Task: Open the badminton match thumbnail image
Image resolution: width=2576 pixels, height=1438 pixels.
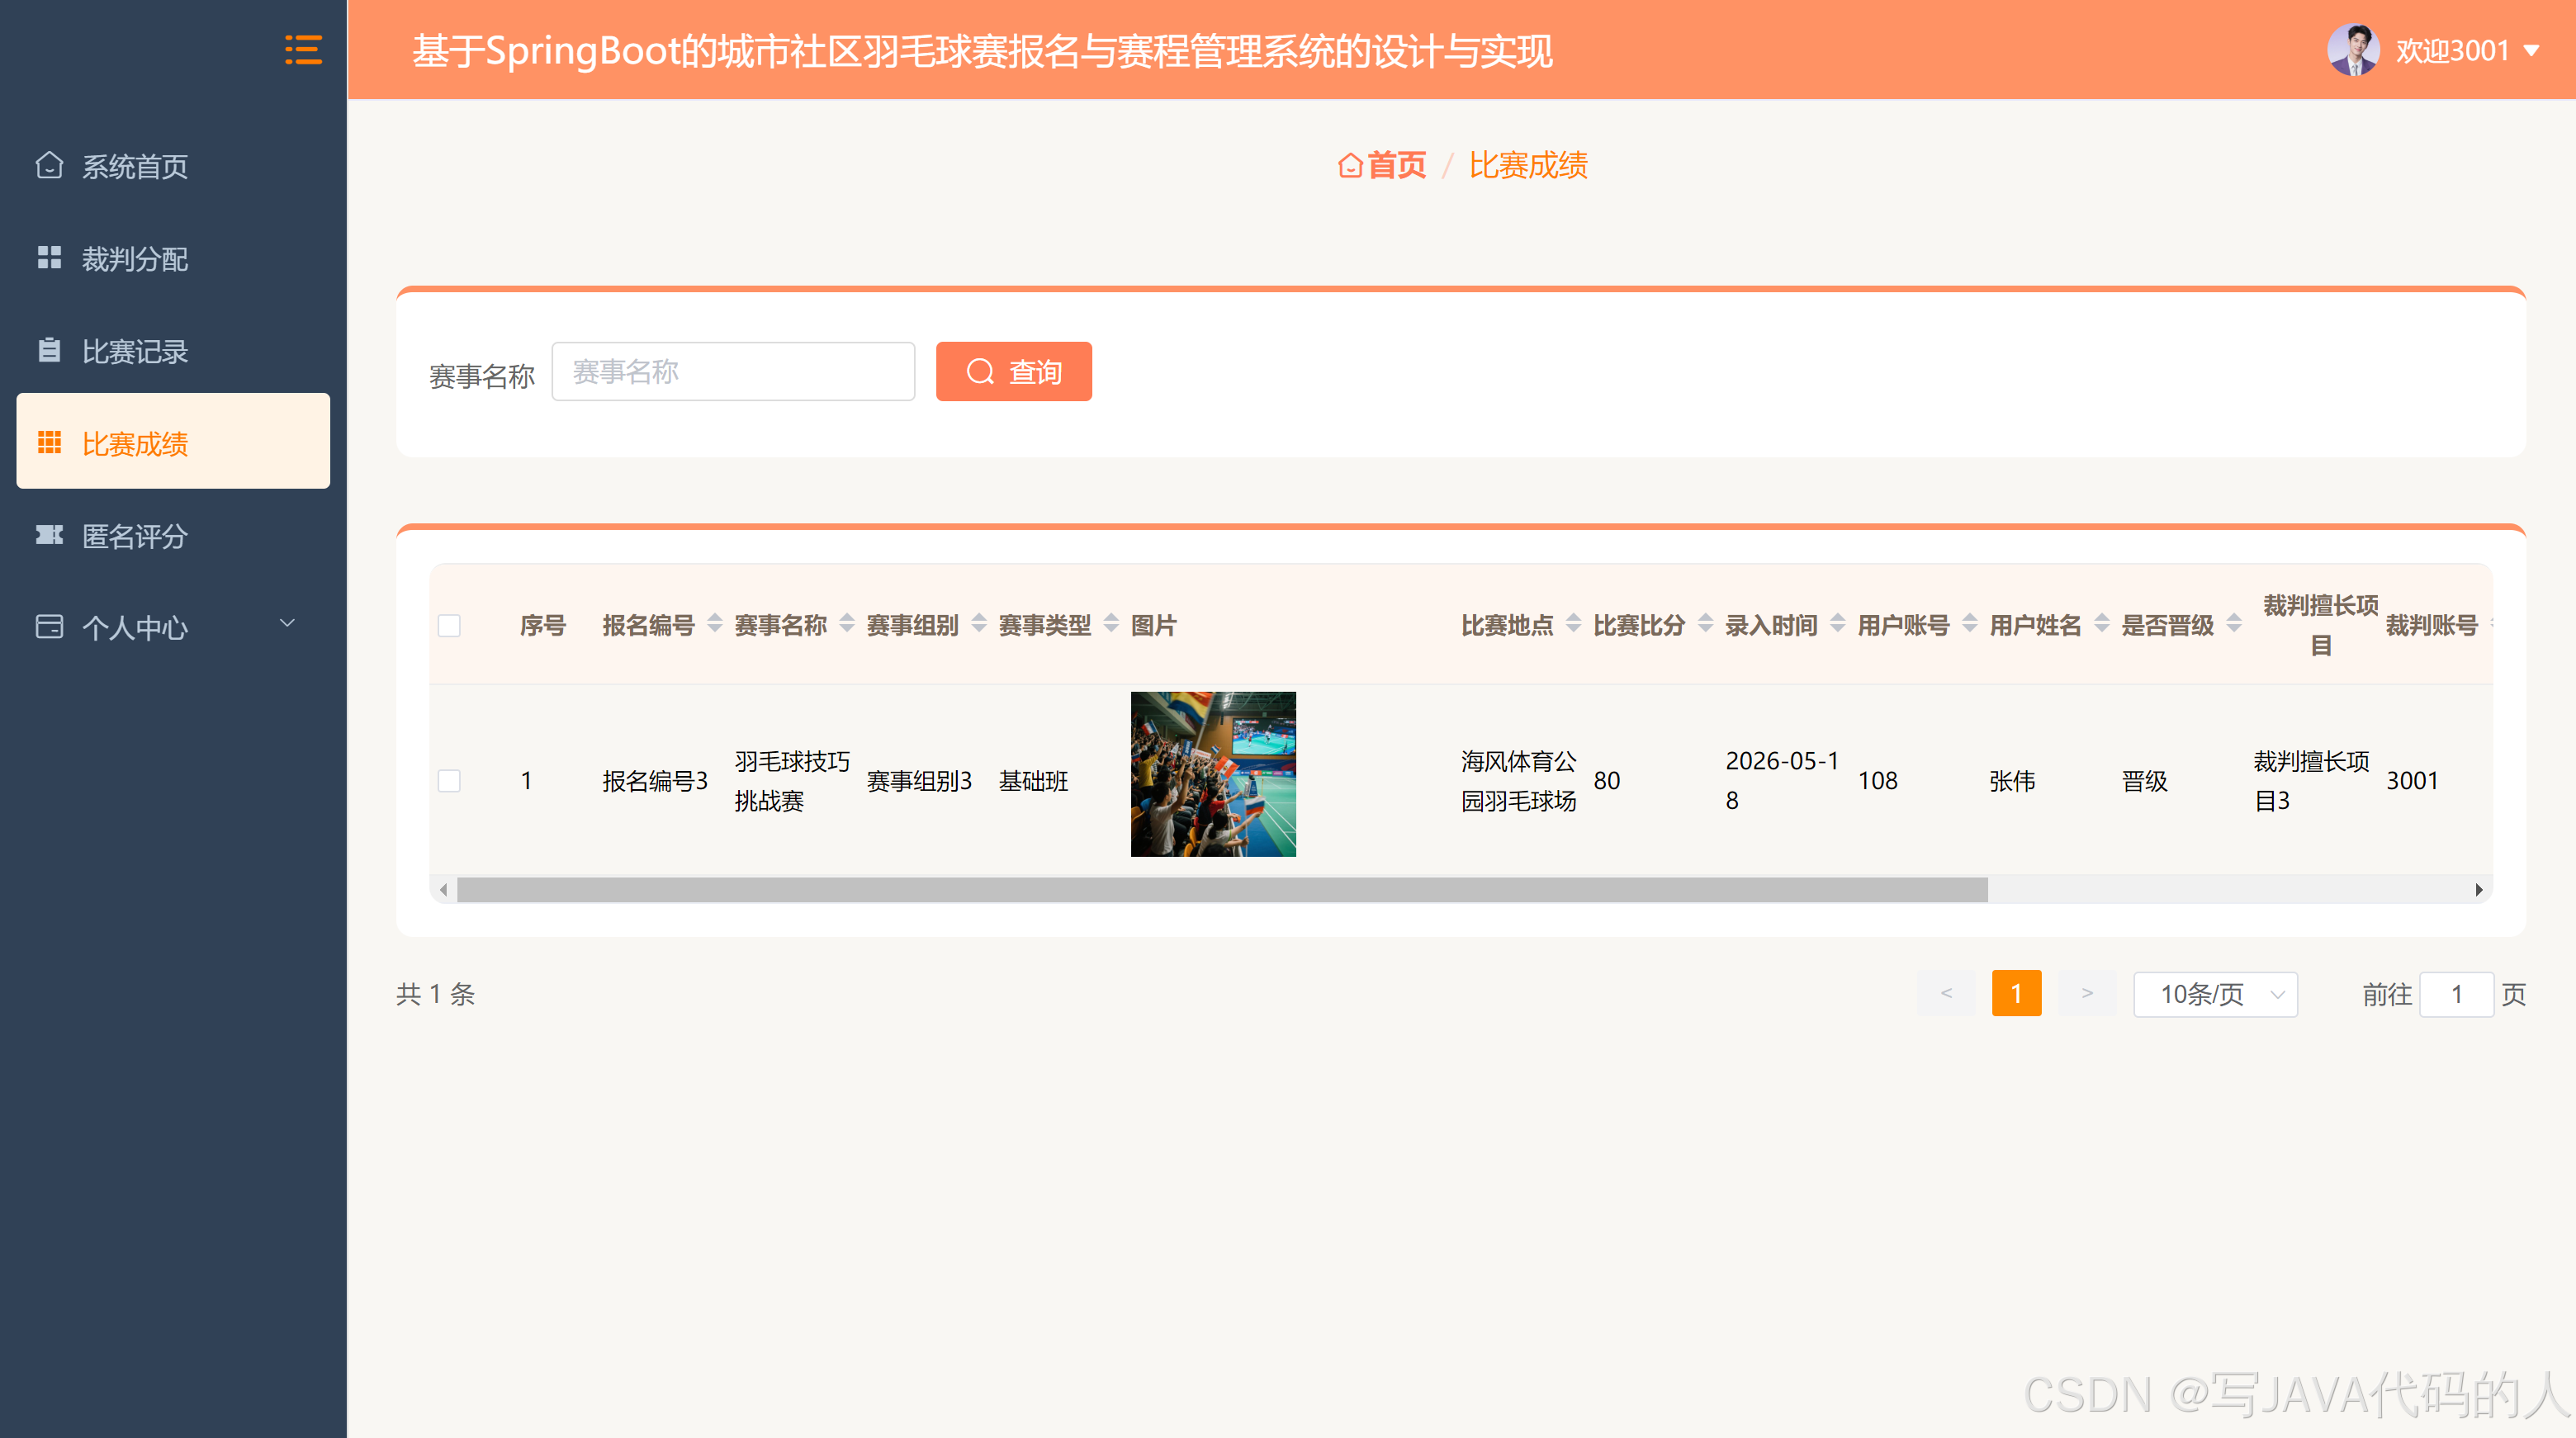Action: point(1213,774)
